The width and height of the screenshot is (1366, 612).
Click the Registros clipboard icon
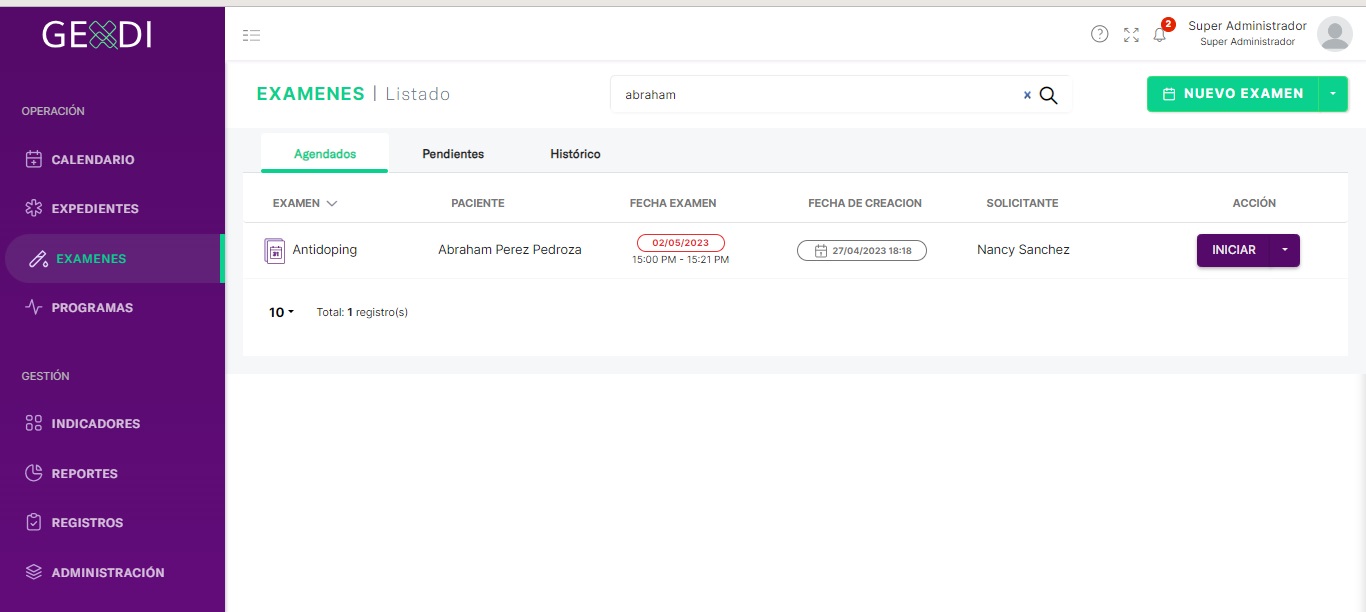(34, 522)
